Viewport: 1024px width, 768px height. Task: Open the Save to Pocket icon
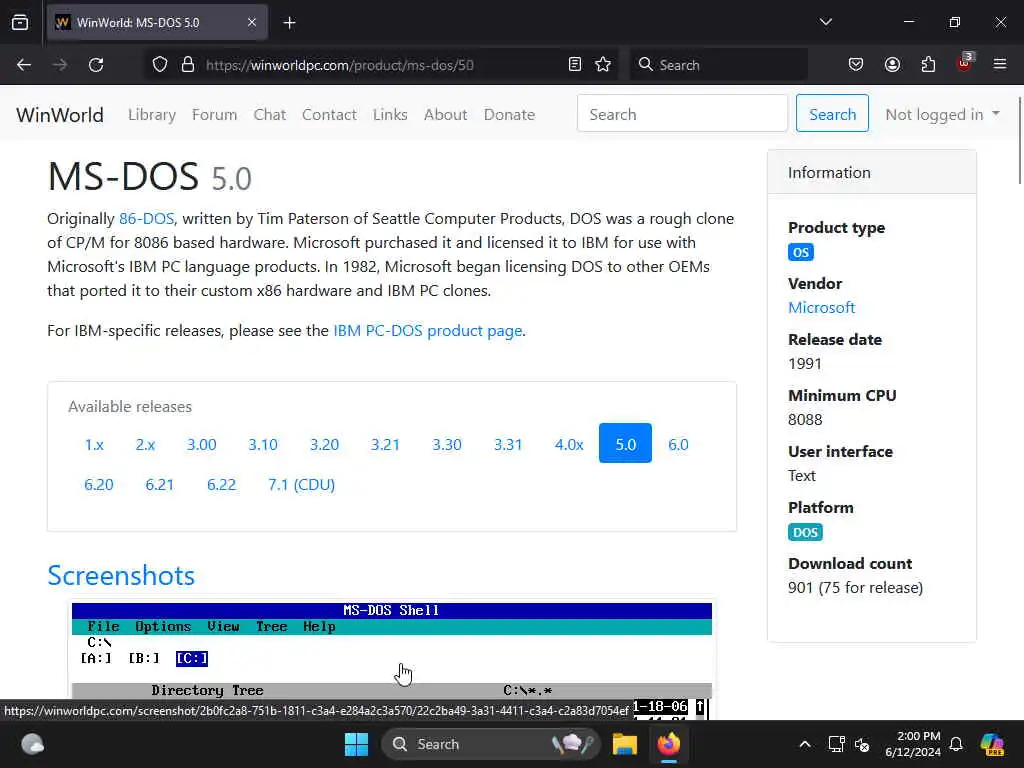click(x=856, y=65)
